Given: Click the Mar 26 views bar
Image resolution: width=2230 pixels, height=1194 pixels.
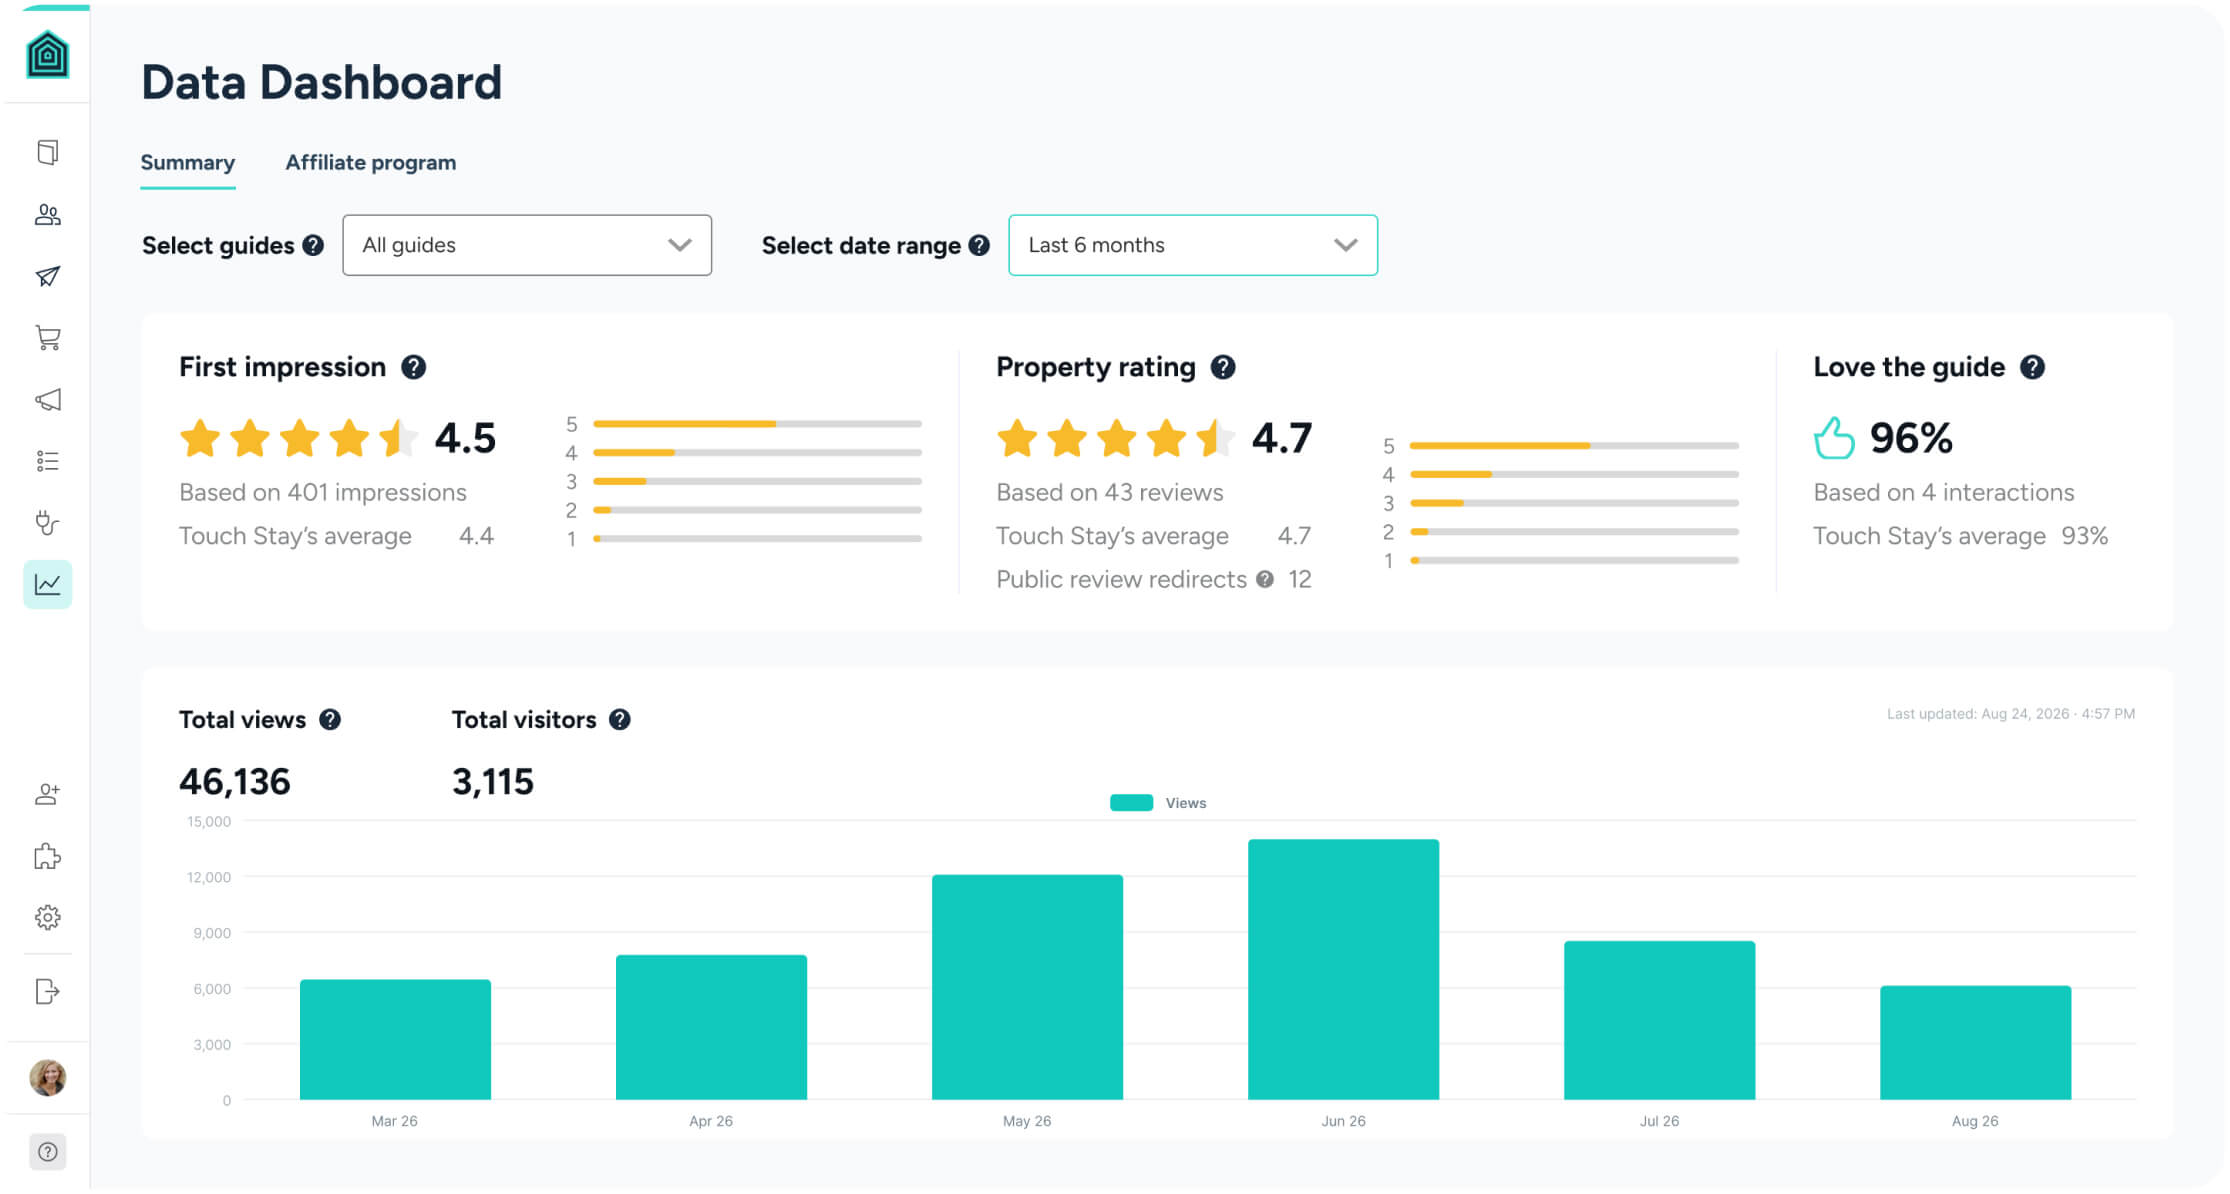Looking at the screenshot, I should coord(395,1039).
